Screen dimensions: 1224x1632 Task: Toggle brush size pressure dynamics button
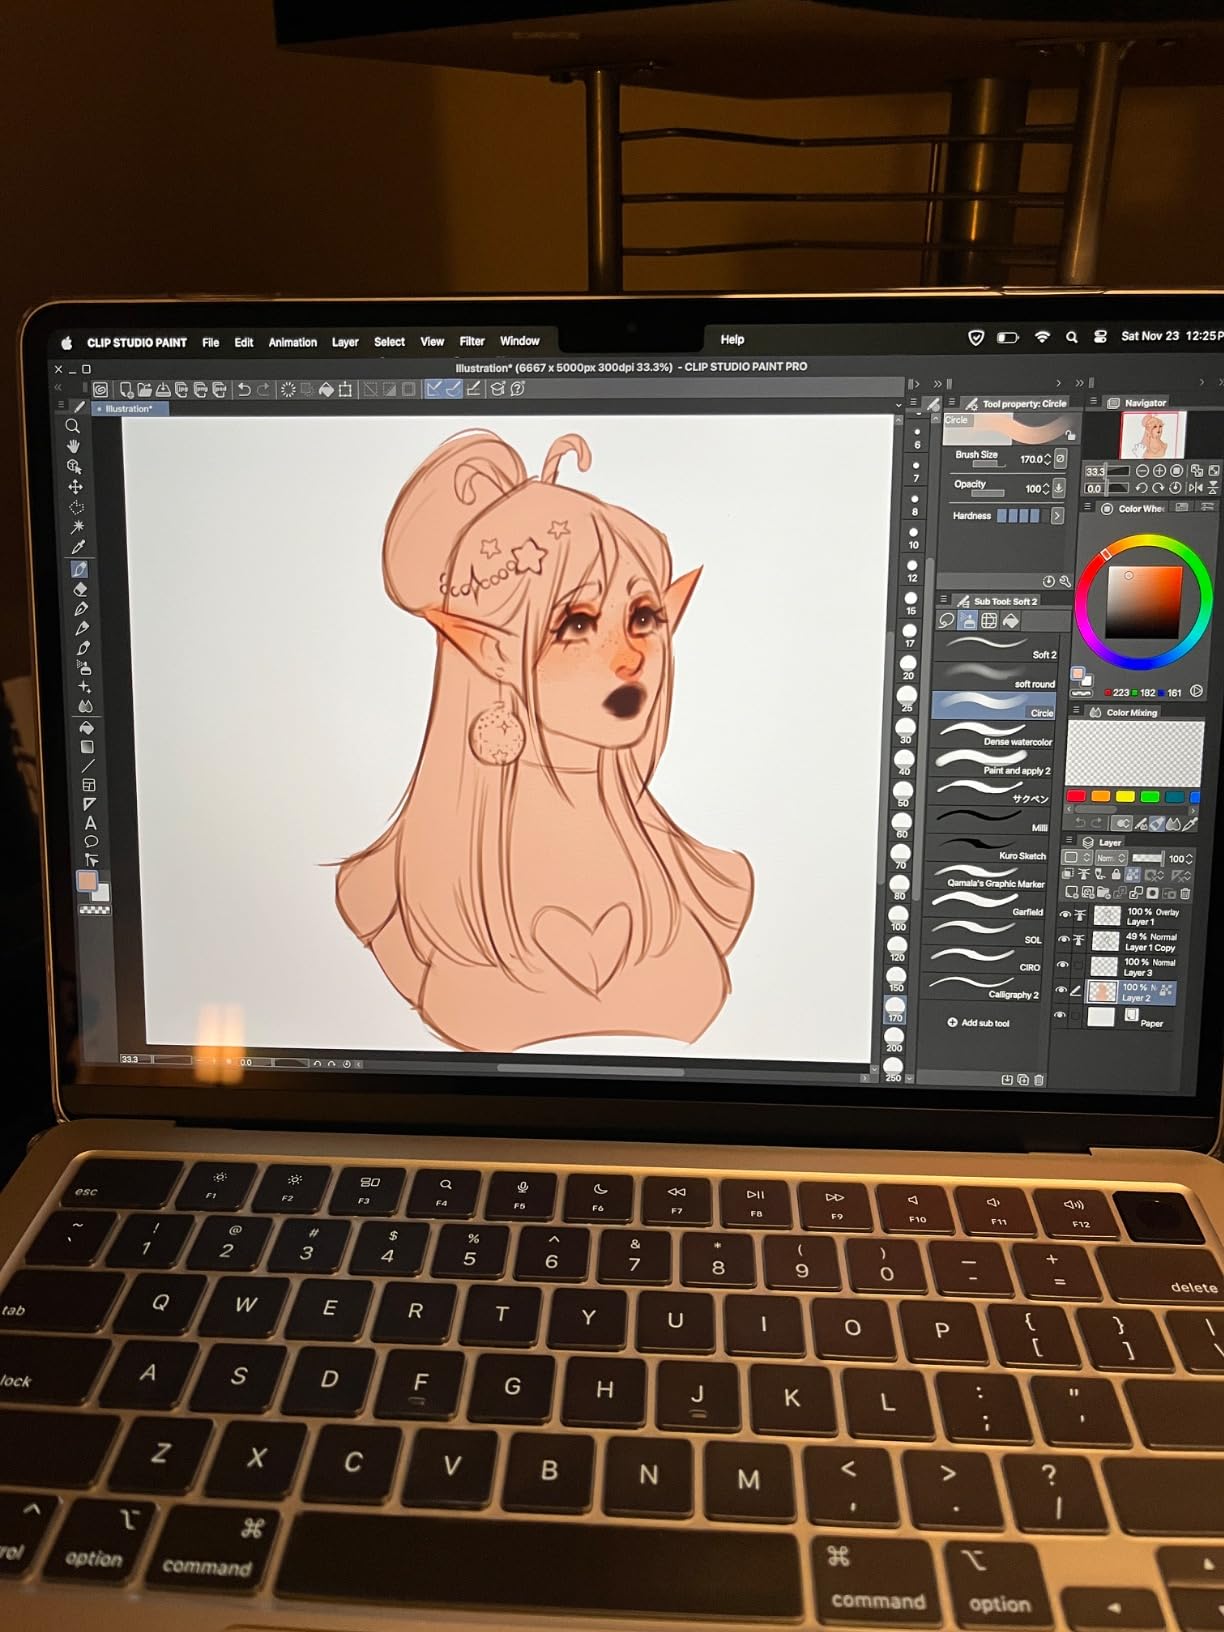click(1060, 458)
